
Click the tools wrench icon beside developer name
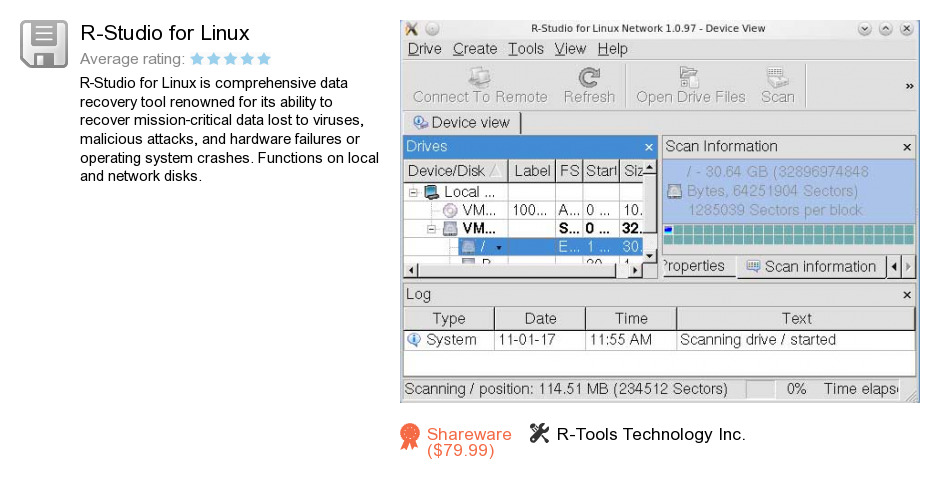point(539,433)
